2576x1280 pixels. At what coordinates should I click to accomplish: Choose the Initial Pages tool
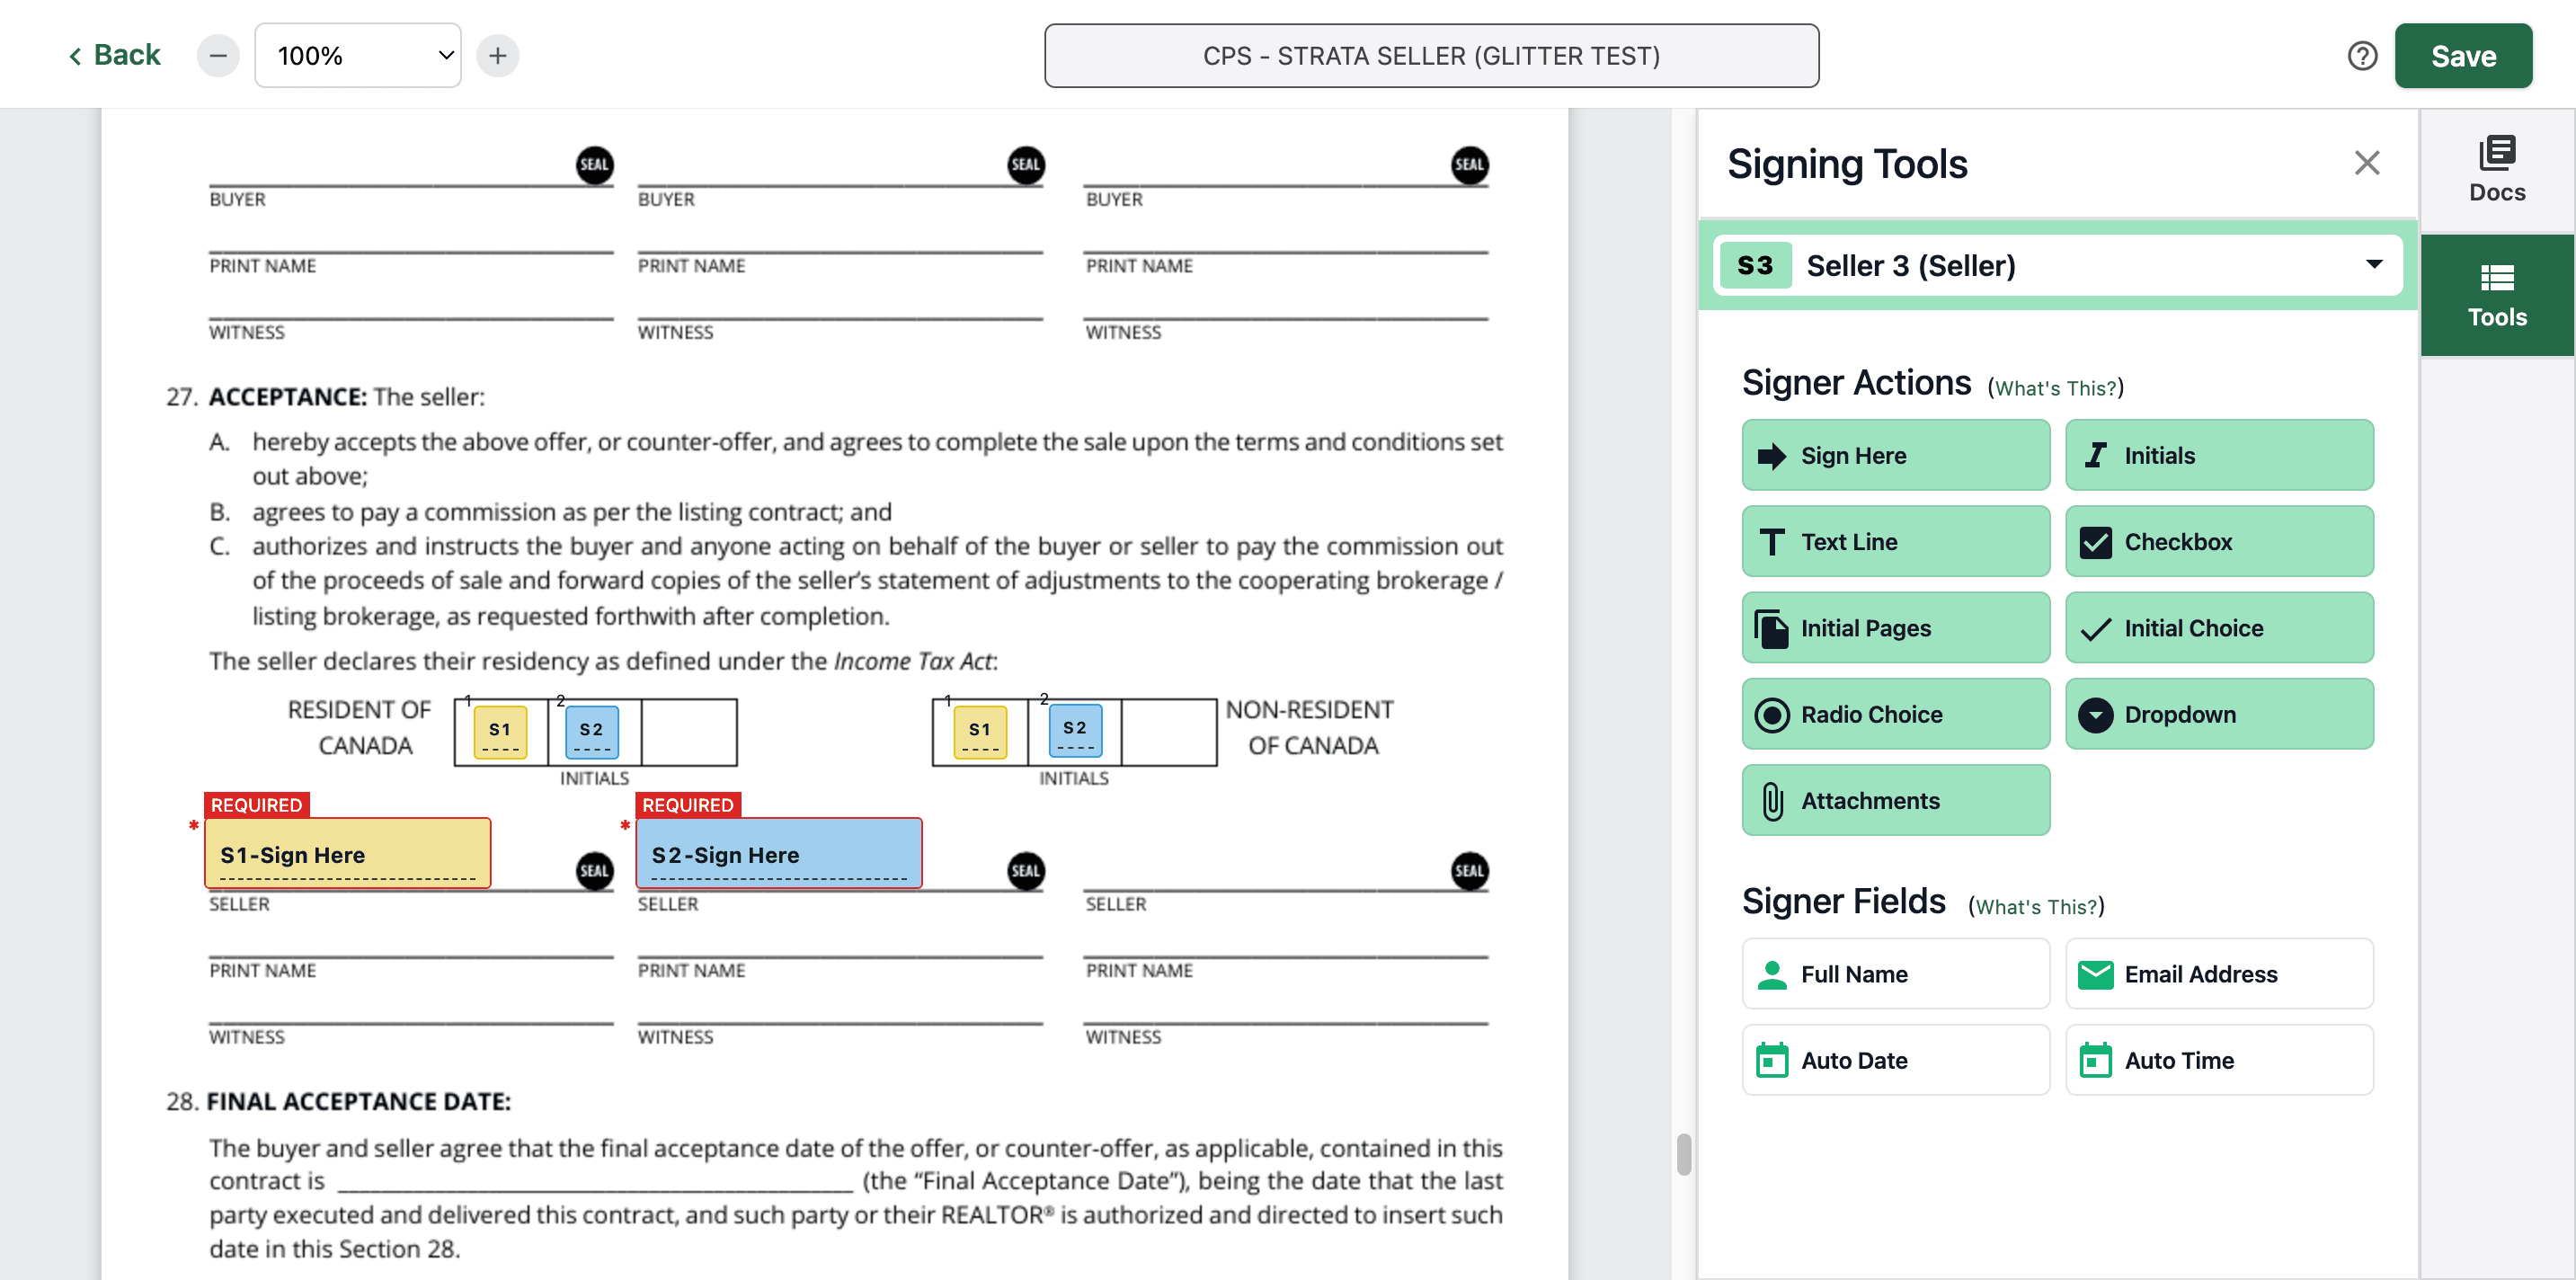(1895, 628)
